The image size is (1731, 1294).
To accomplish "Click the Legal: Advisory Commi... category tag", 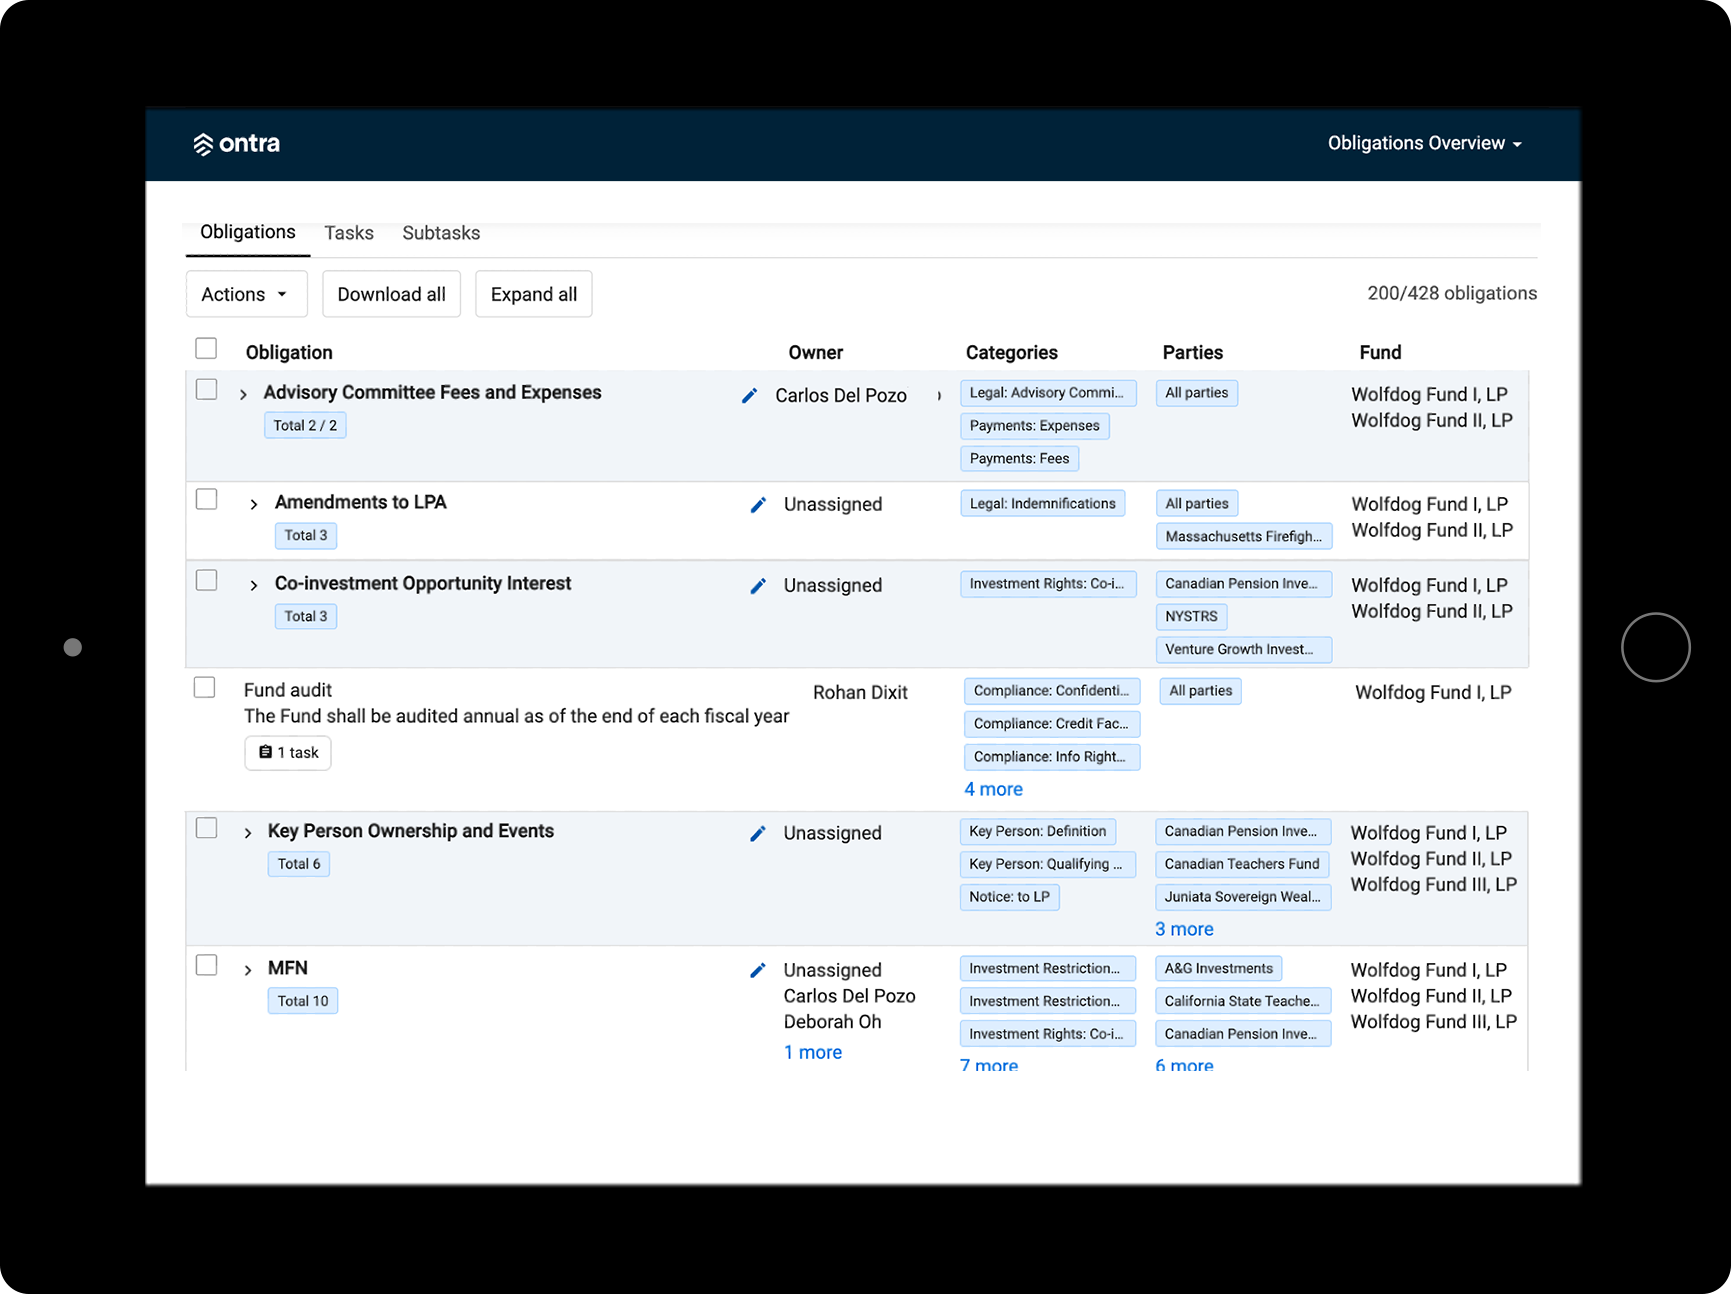I will point(1048,393).
